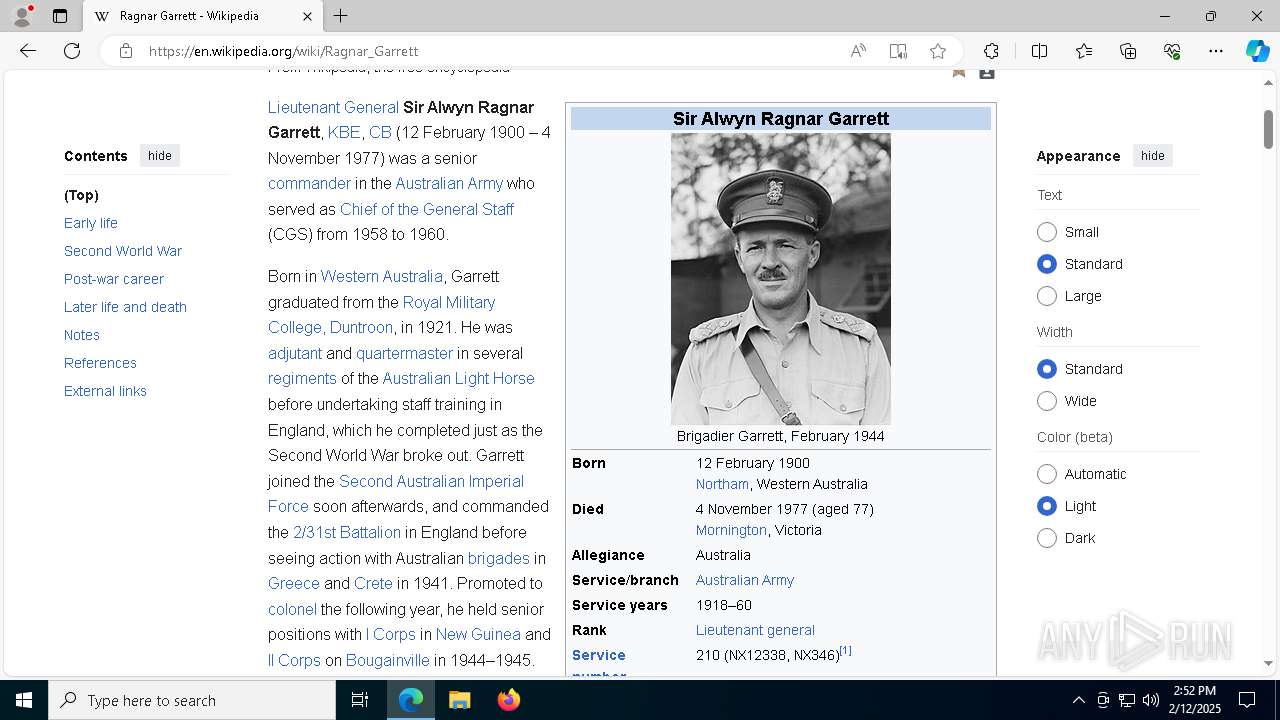Viewport: 1280px width, 720px height.
Task: Select Wide width option
Action: click(1047, 401)
